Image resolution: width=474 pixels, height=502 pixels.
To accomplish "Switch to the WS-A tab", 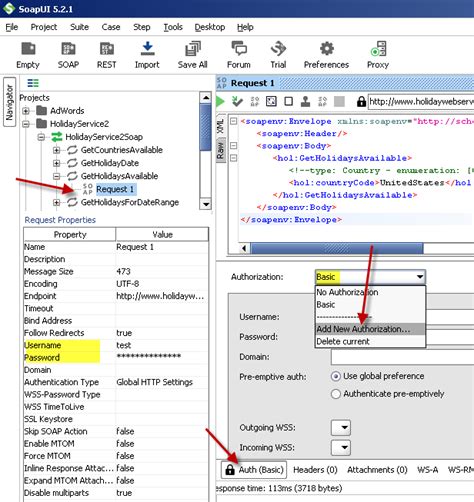I will tap(428, 470).
